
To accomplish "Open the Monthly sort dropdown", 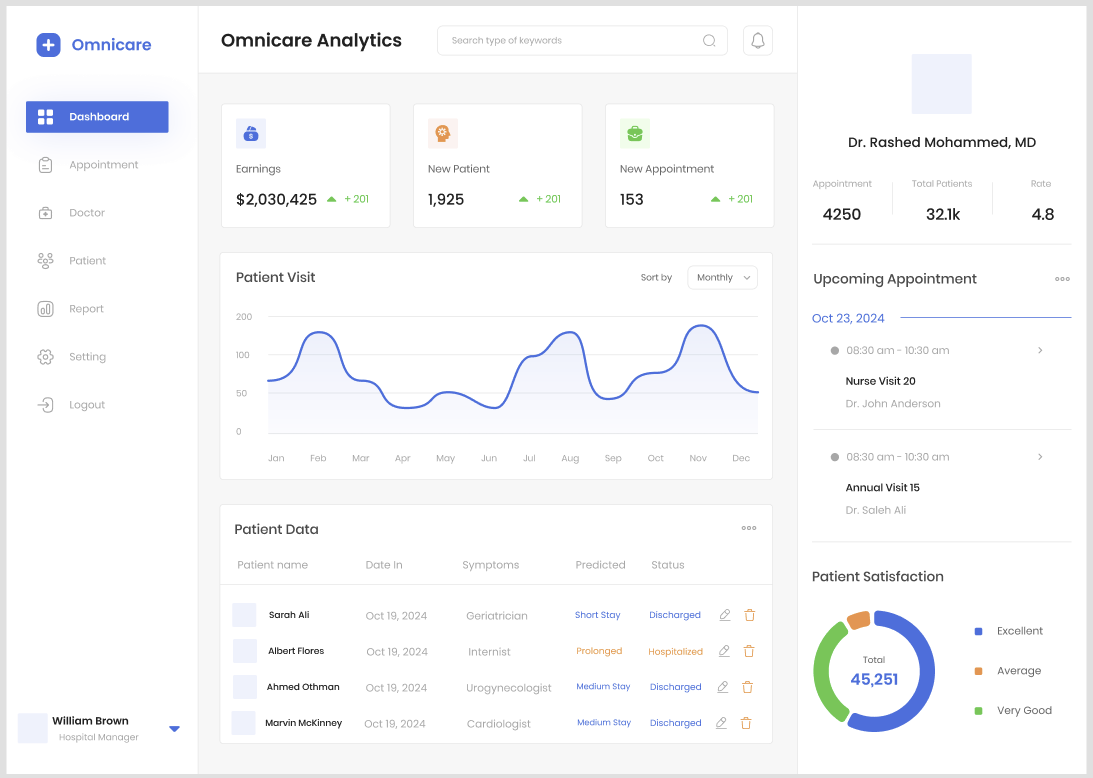I will tap(722, 278).
